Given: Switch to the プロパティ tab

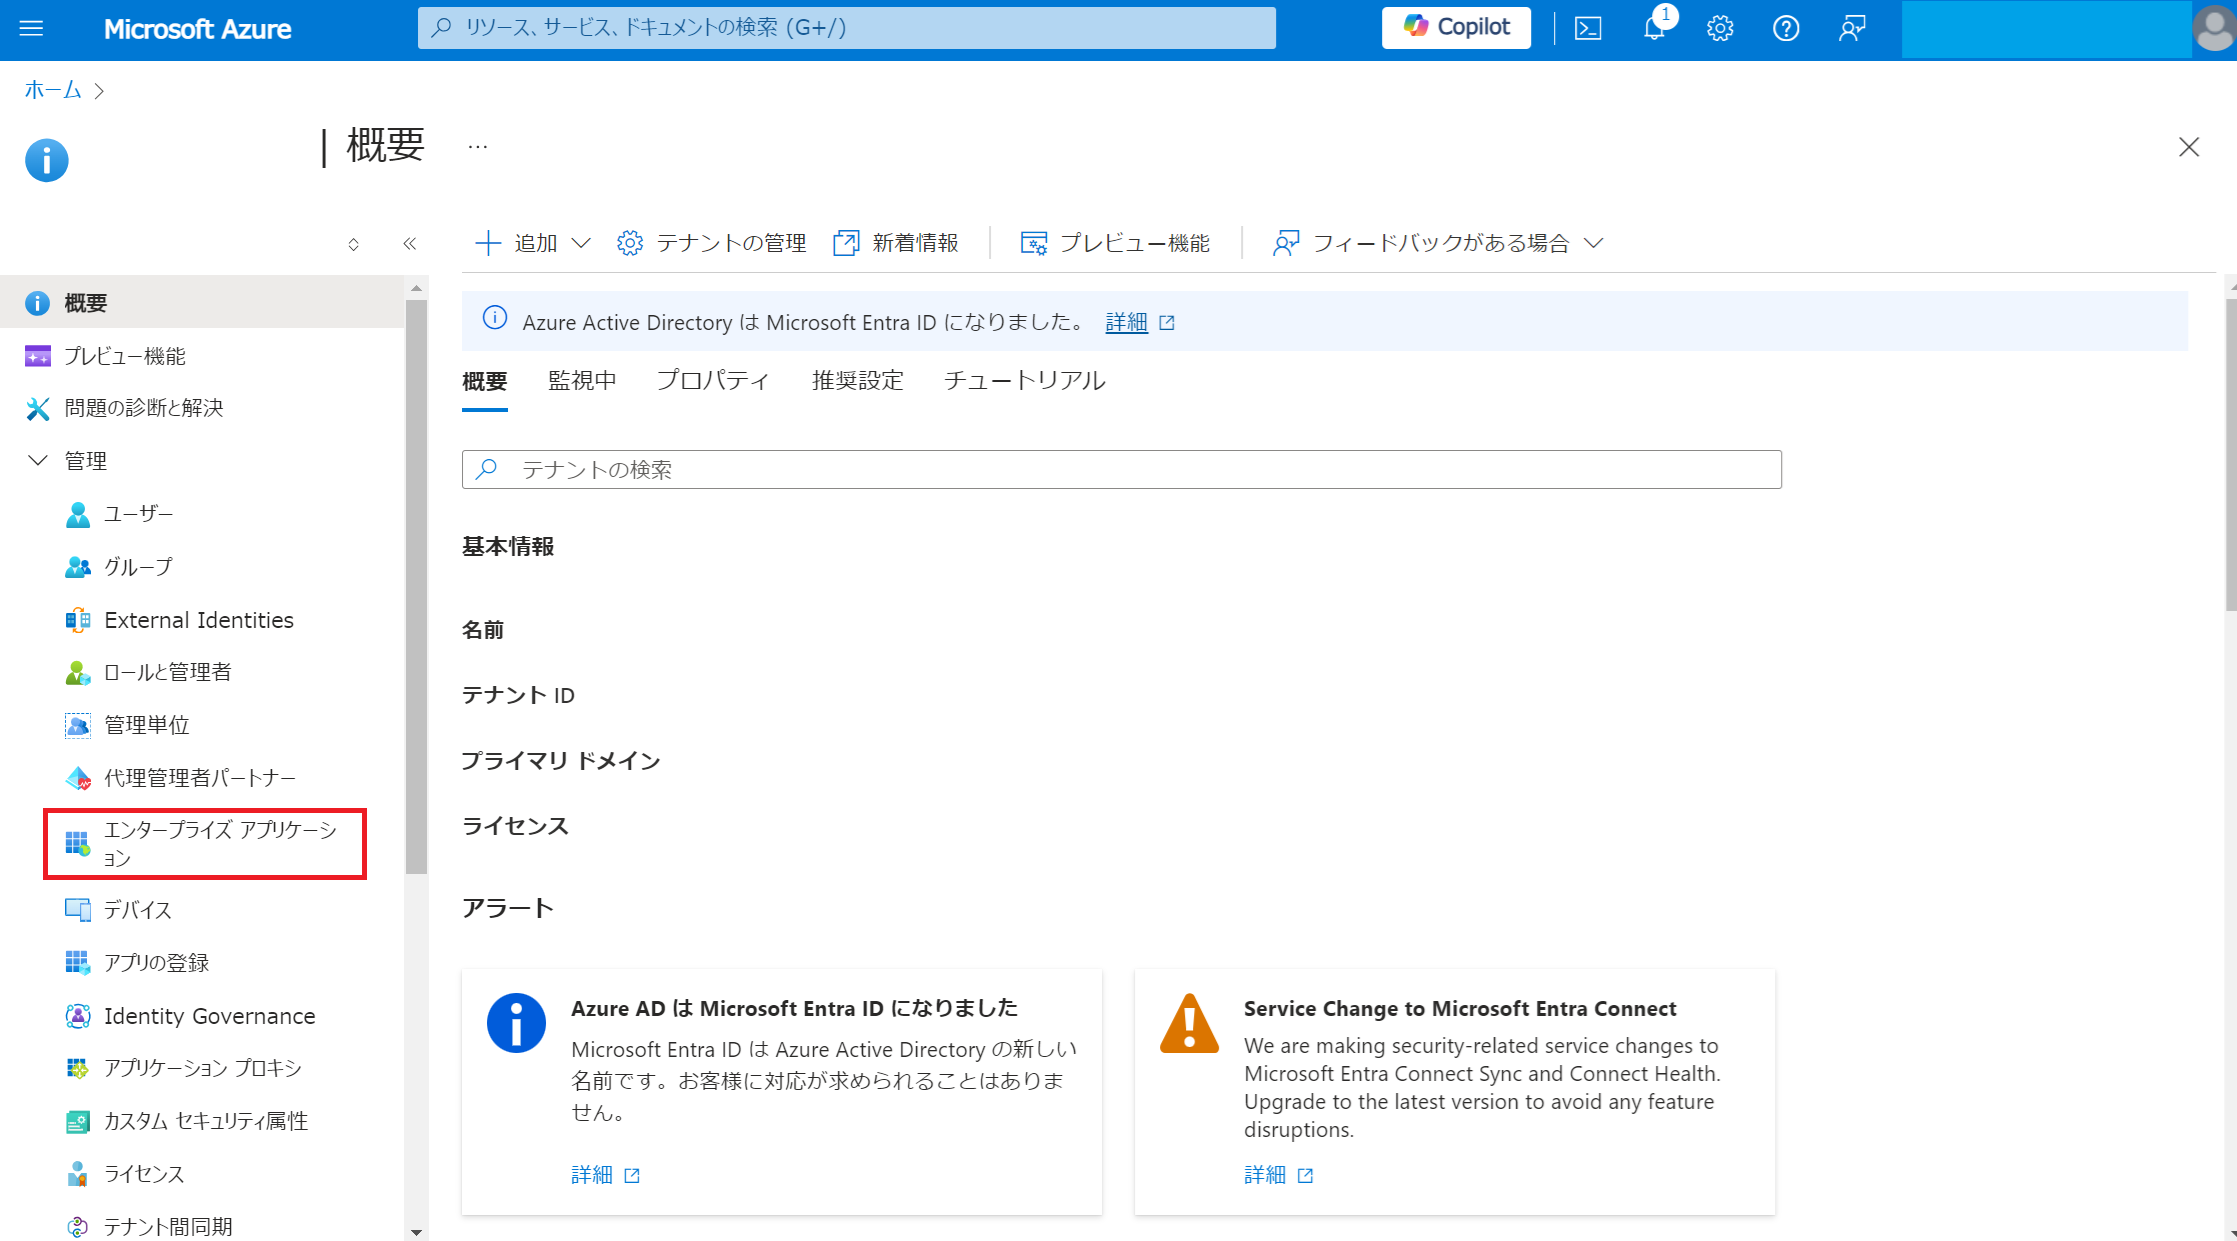Looking at the screenshot, I should pos(713,381).
